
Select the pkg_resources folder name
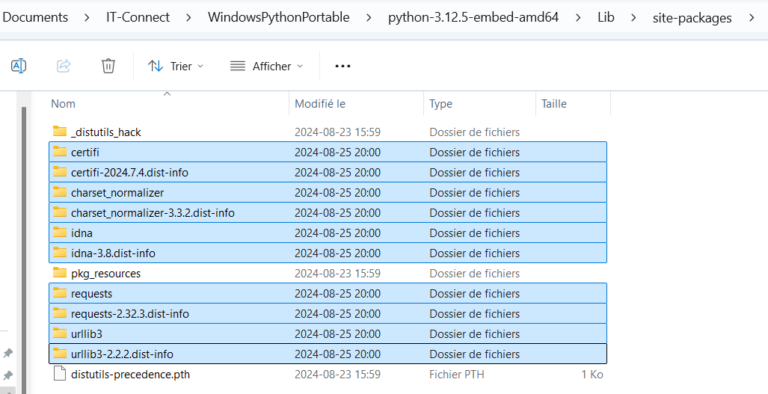(x=105, y=273)
